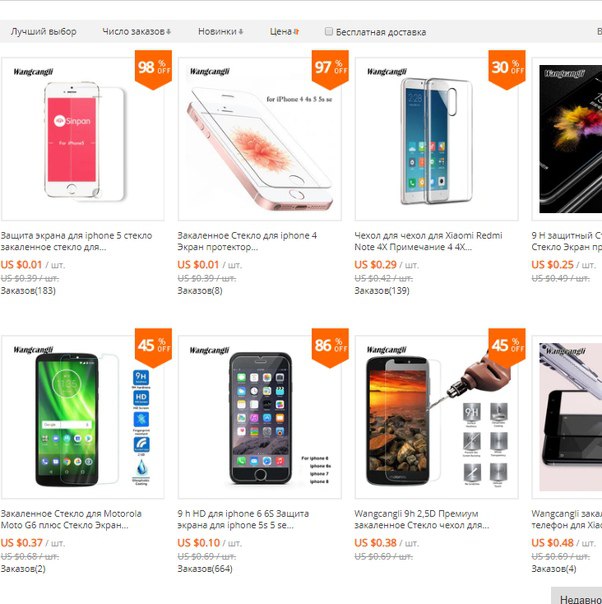Image resolution: width=602 pixels, height=604 pixels.
Task: Open the Xiaomi Redmi Note 4X case link
Action: (x=428, y=241)
